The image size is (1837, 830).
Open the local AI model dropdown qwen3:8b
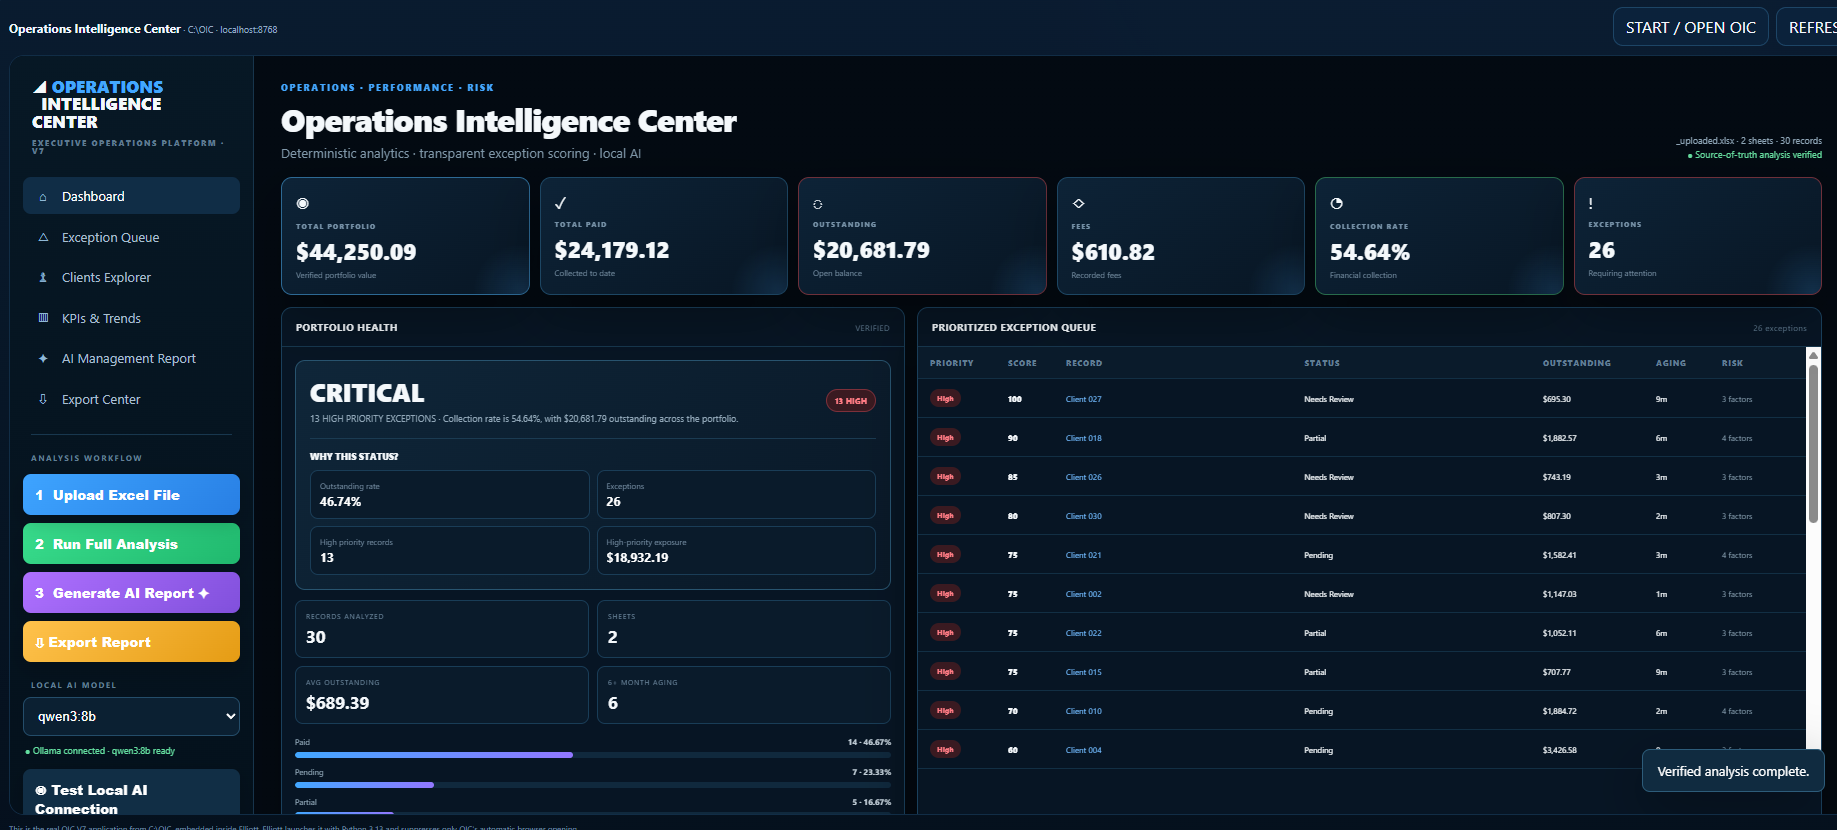131,716
